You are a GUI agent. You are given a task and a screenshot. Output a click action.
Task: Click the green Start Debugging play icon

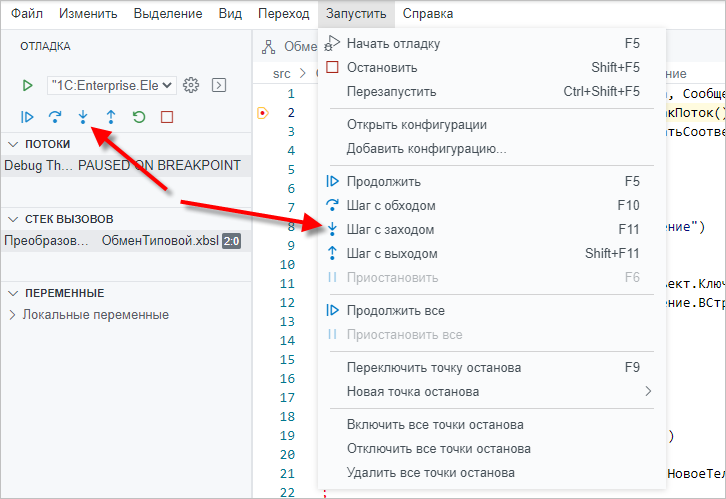tap(28, 86)
